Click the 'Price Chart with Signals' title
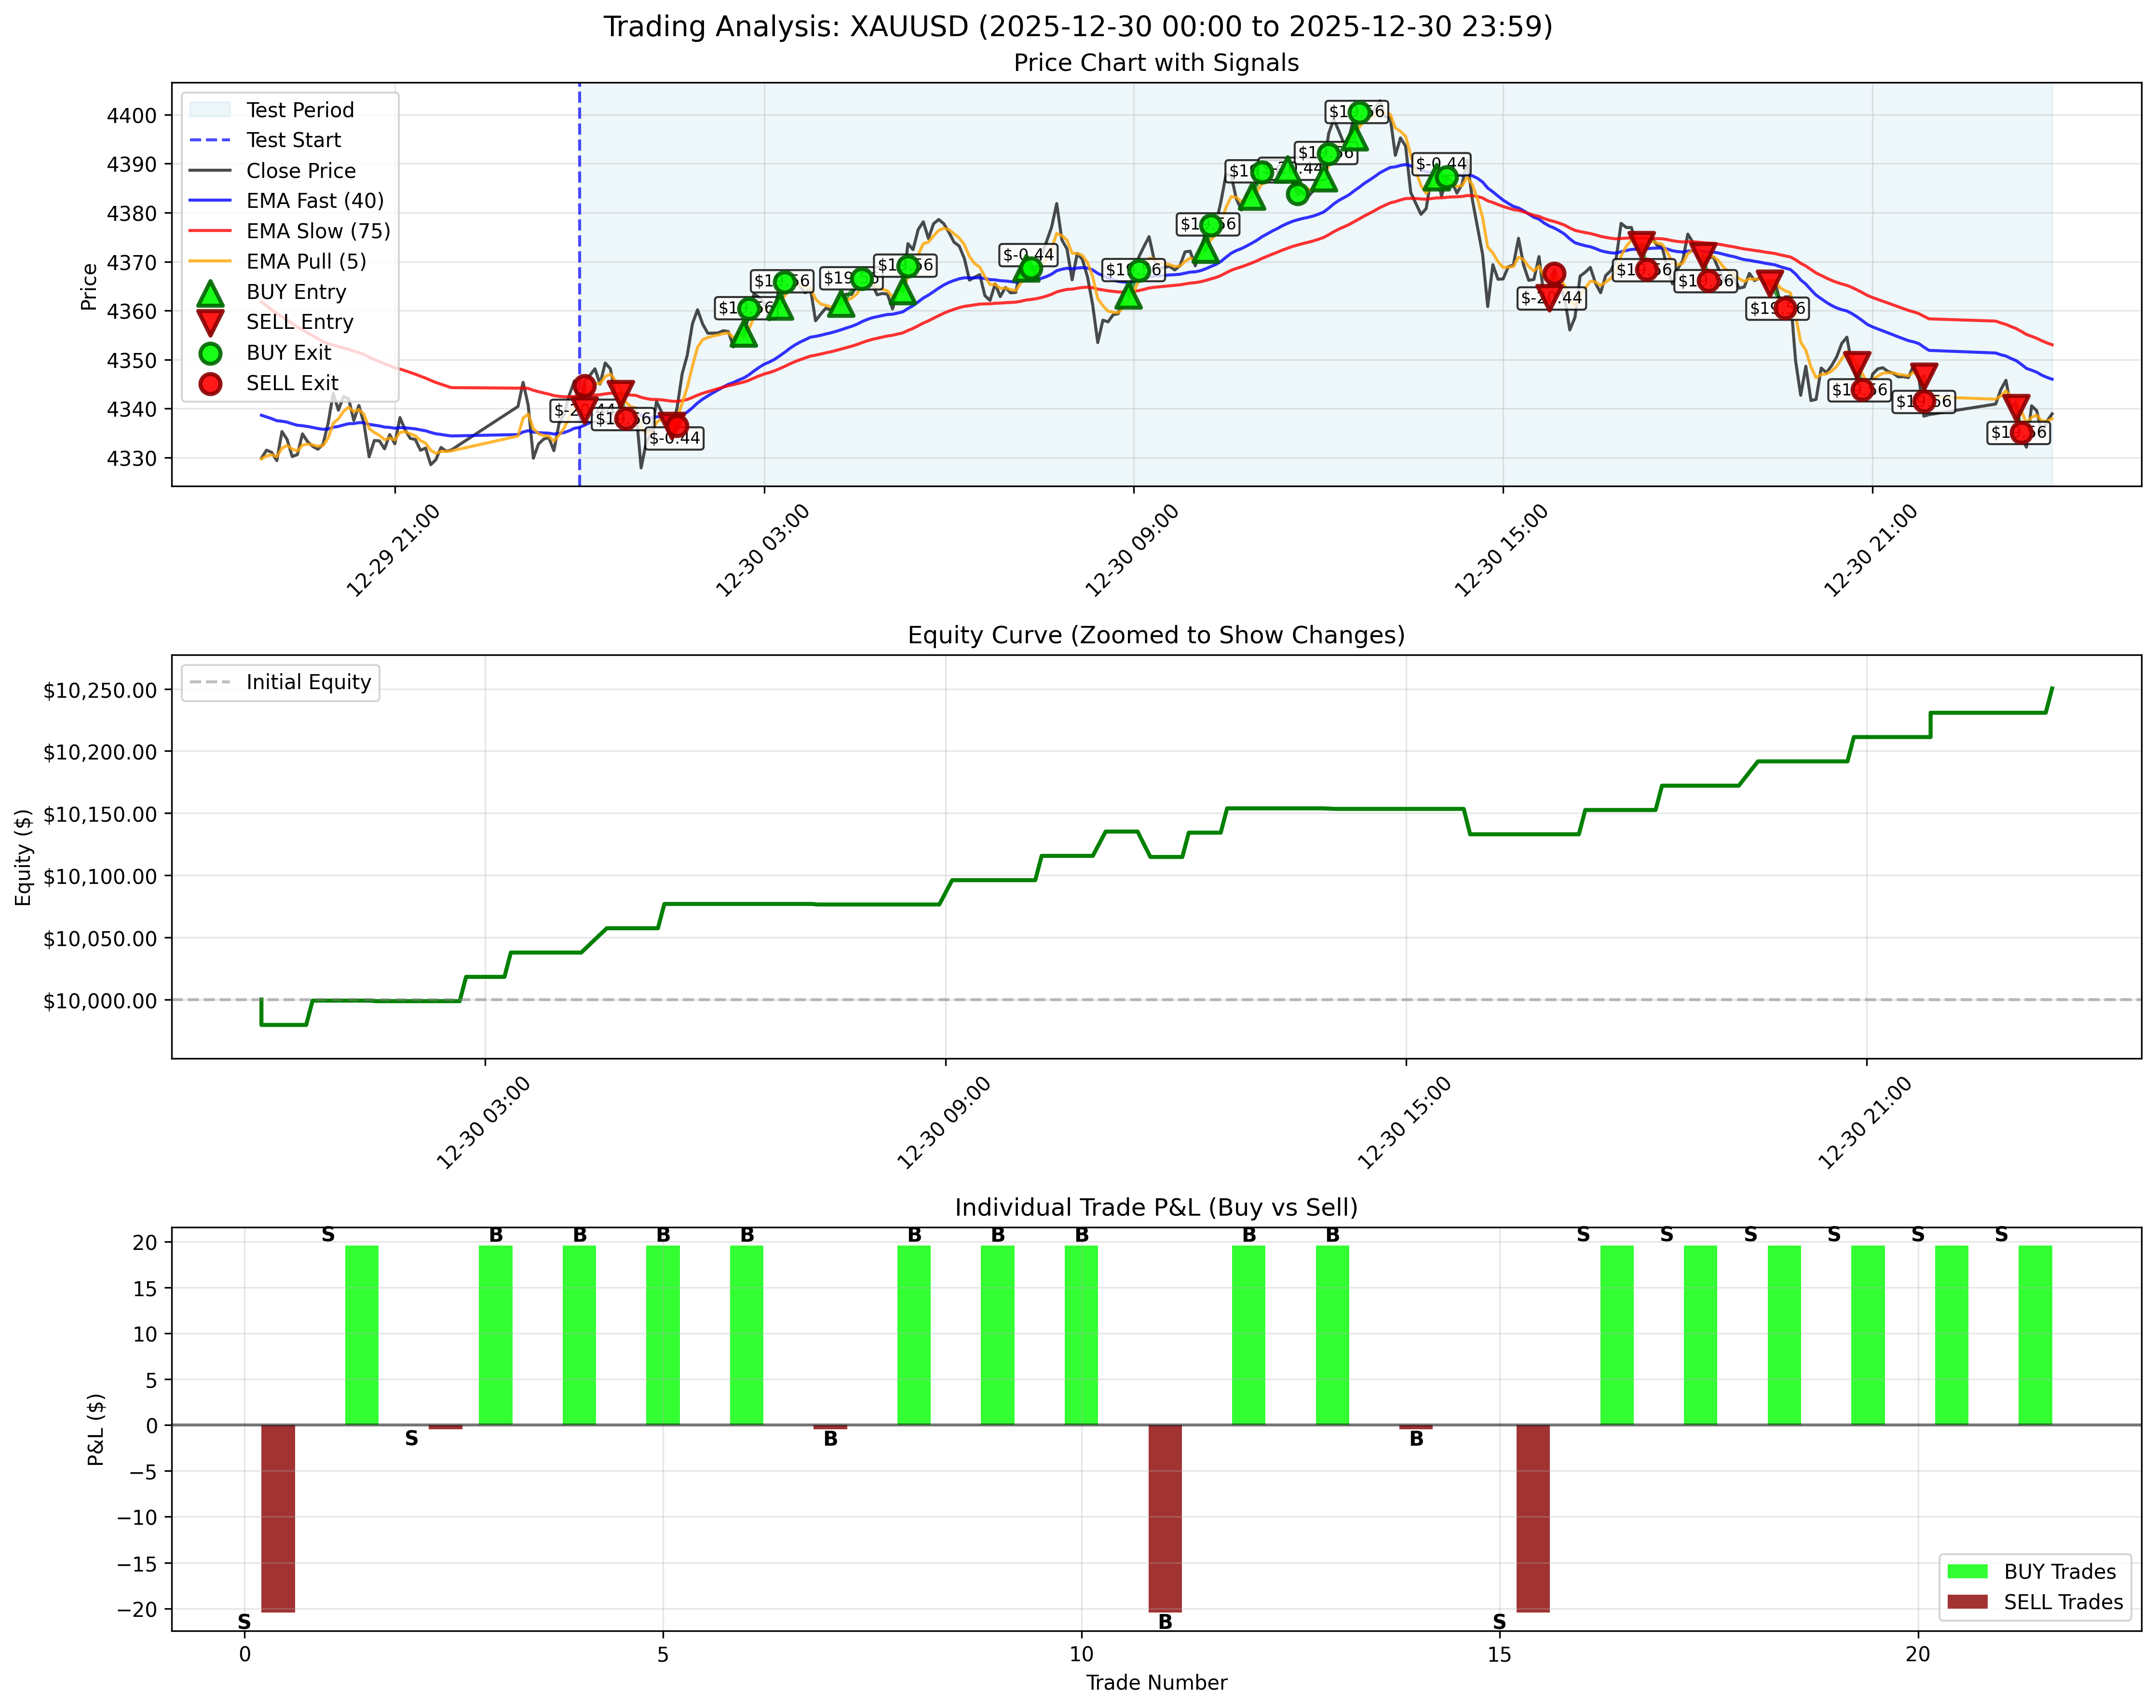The height and width of the screenshot is (1708, 2156). [1156, 63]
